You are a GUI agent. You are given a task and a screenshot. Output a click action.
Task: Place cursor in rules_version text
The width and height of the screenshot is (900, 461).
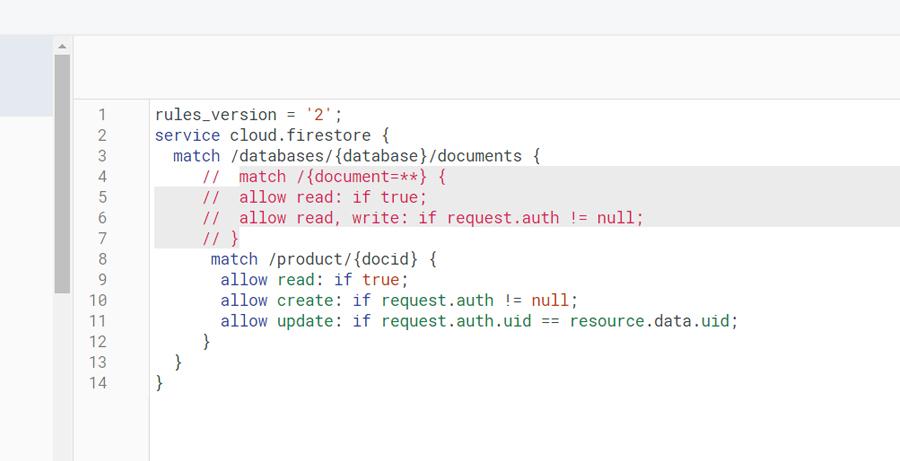tap(216, 115)
